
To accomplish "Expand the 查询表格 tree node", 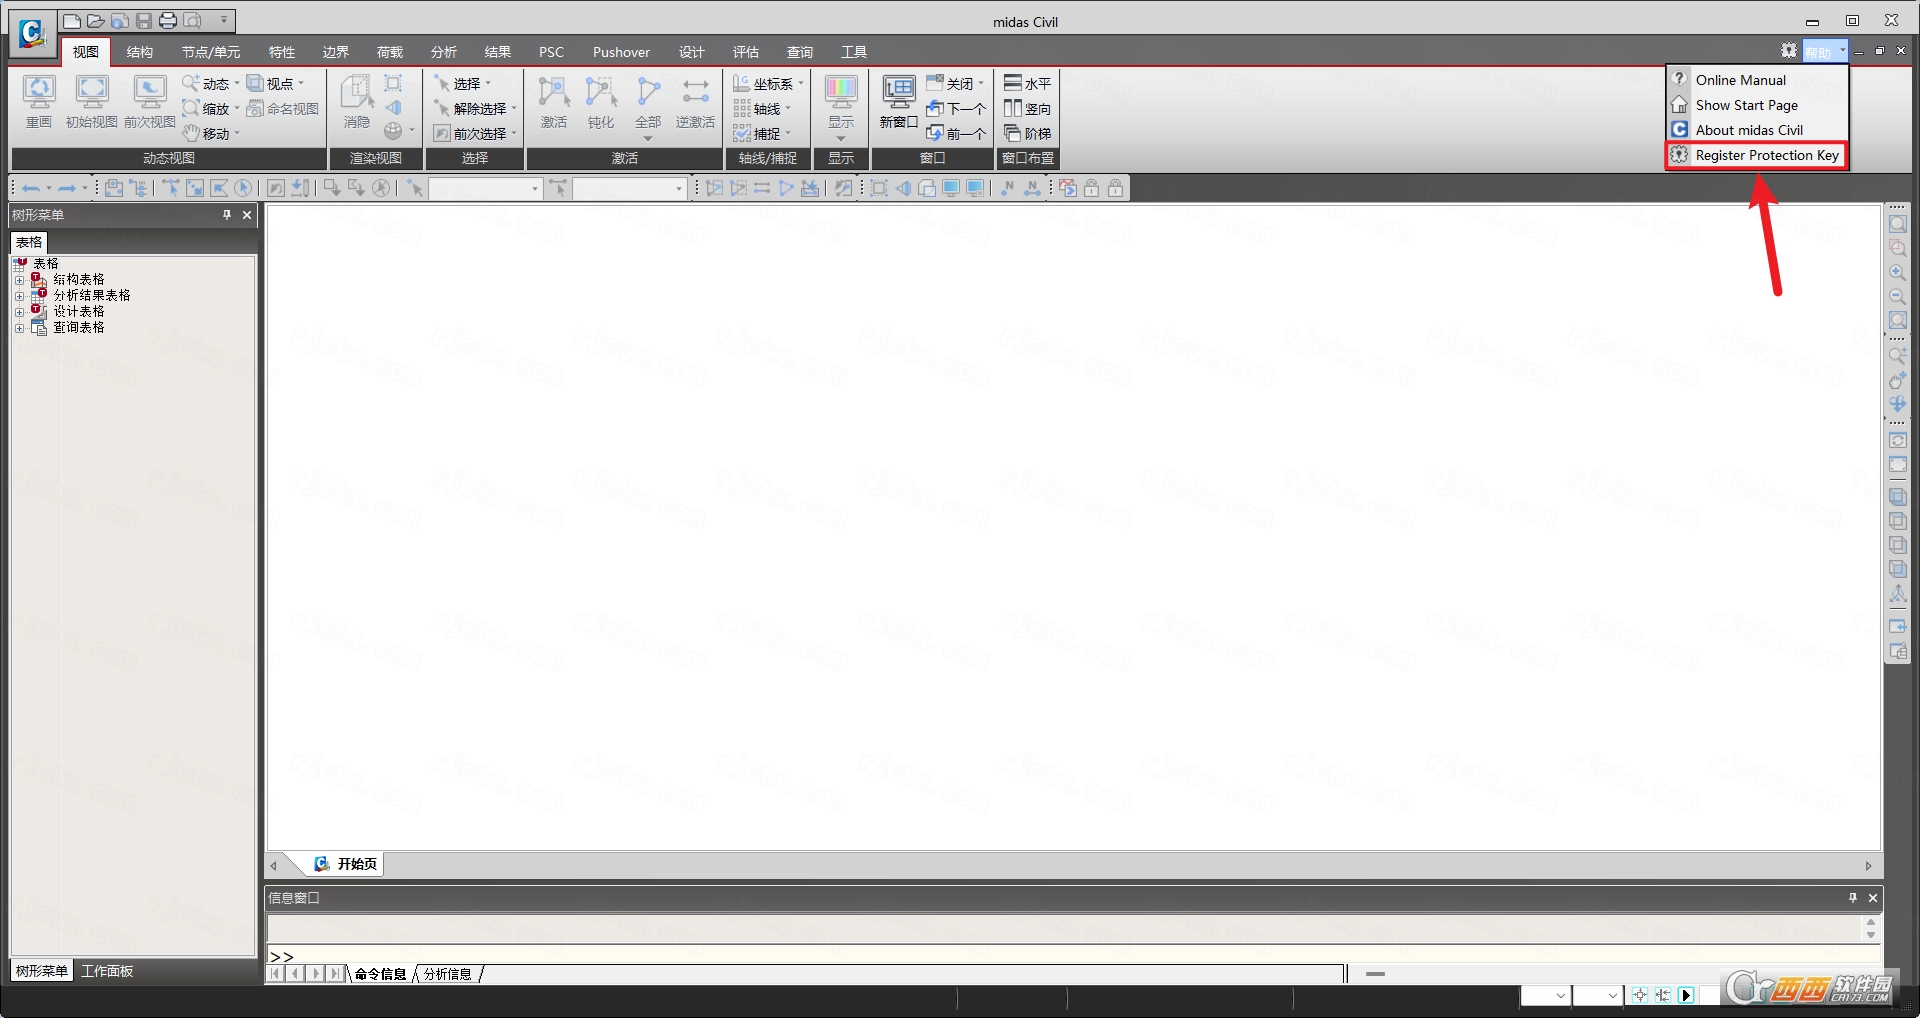I will (x=19, y=329).
